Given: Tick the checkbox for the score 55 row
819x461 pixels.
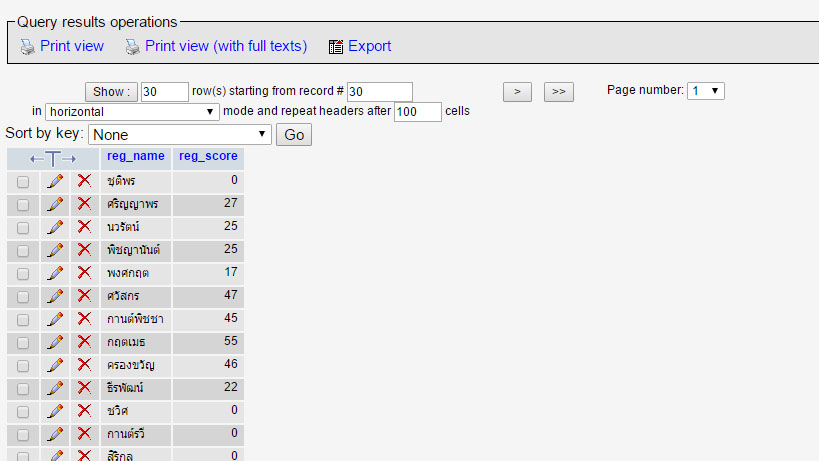Looking at the screenshot, I should coord(23,343).
